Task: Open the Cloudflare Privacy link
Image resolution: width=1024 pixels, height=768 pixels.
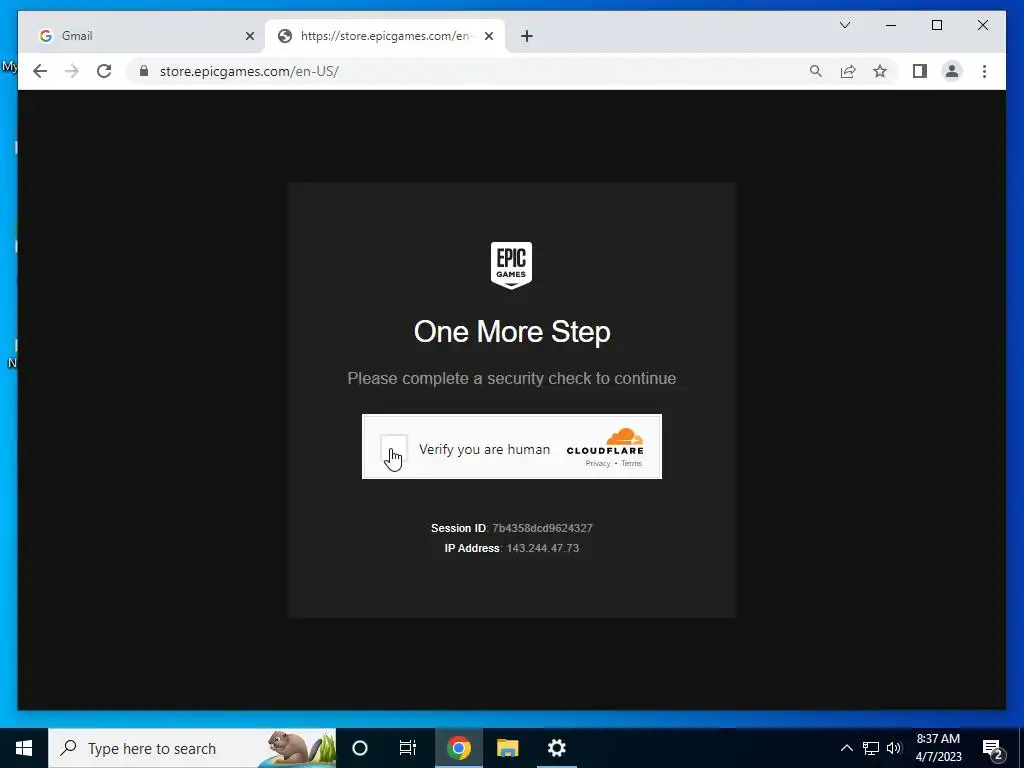Action: (x=598, y=464)
